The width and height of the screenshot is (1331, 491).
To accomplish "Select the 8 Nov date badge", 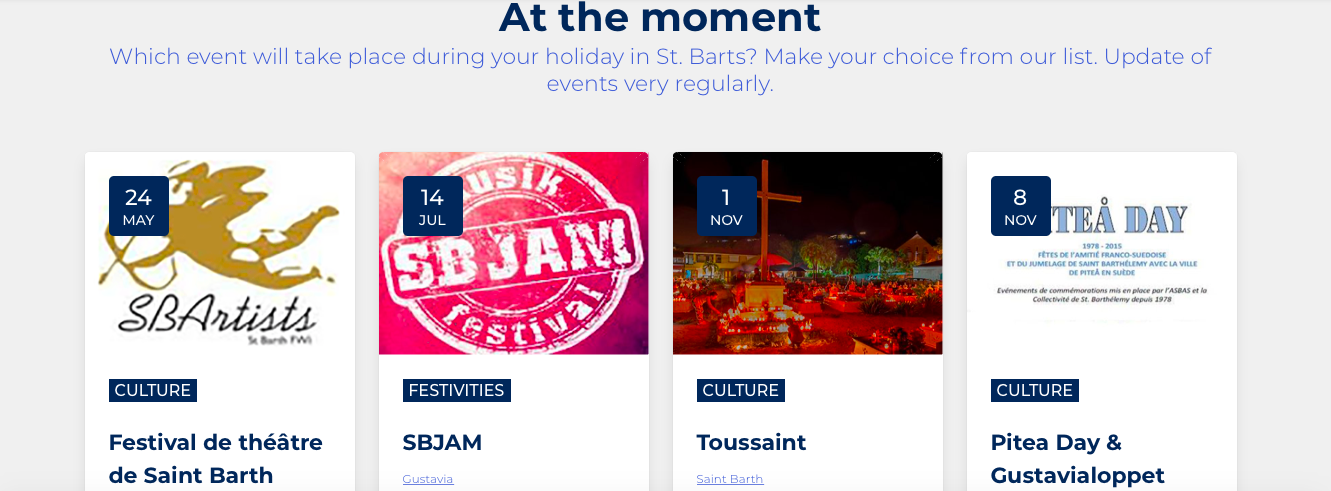I will coord(1020,206).
